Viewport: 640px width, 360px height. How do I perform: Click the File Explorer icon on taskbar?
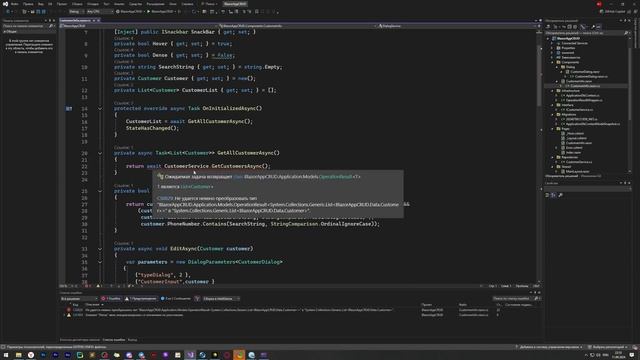tap(18, 355)
